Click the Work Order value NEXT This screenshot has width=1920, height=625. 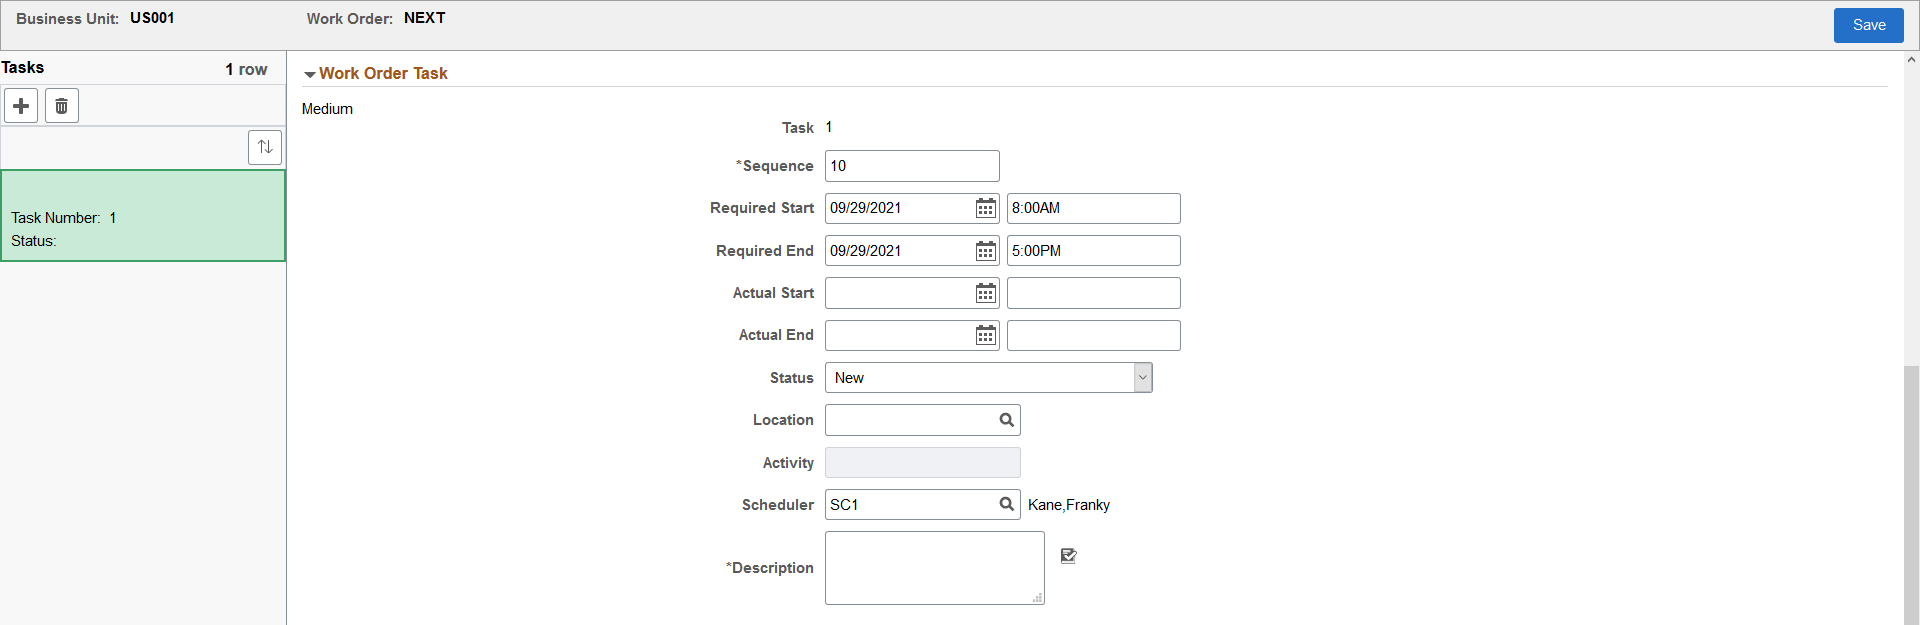coord(425,18)
